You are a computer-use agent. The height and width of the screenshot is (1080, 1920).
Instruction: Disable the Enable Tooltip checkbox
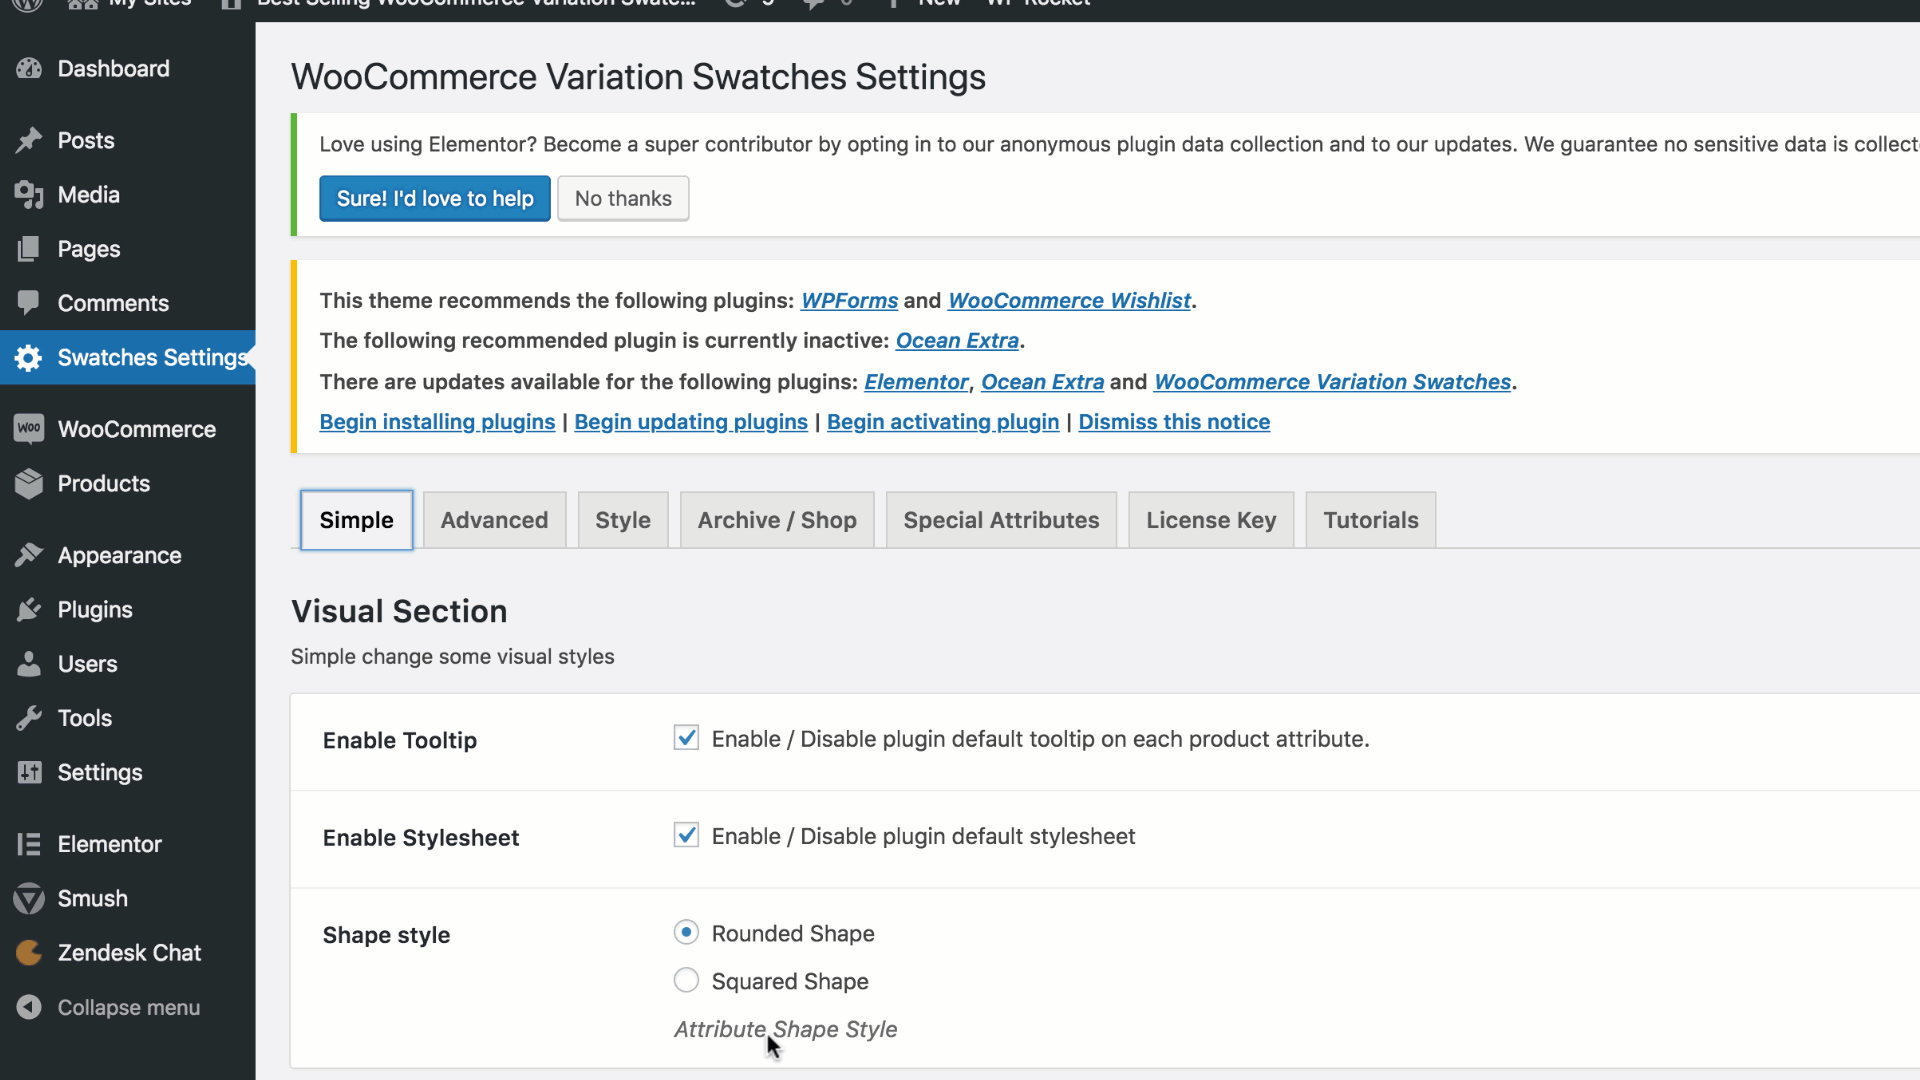click(x=686, y=738)
